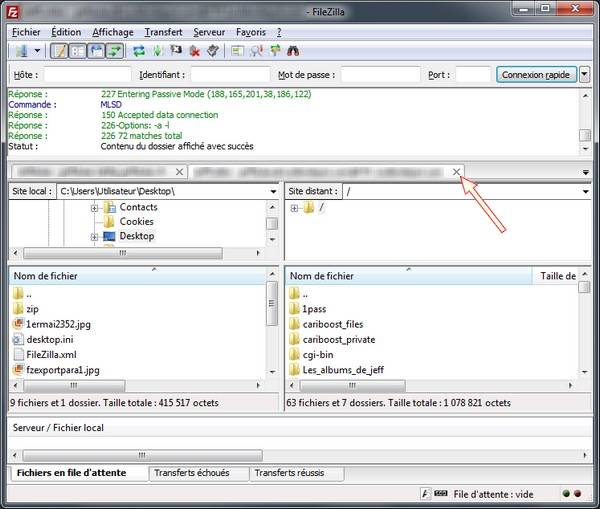Viewport: 600px width, 509px height.
Task: Focus the Mot de passe field
Action: click(x=381, y=75)
